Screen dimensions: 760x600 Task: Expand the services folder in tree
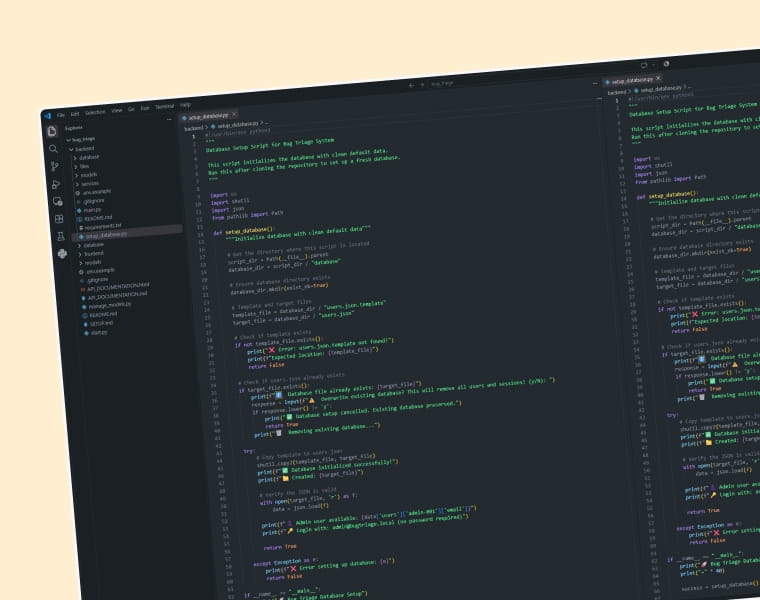pos(88,184)
